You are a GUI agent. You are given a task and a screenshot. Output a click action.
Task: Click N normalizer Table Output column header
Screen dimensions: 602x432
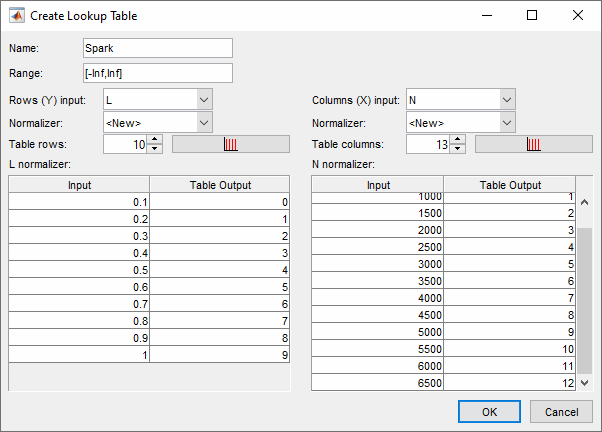coord(510,185)
